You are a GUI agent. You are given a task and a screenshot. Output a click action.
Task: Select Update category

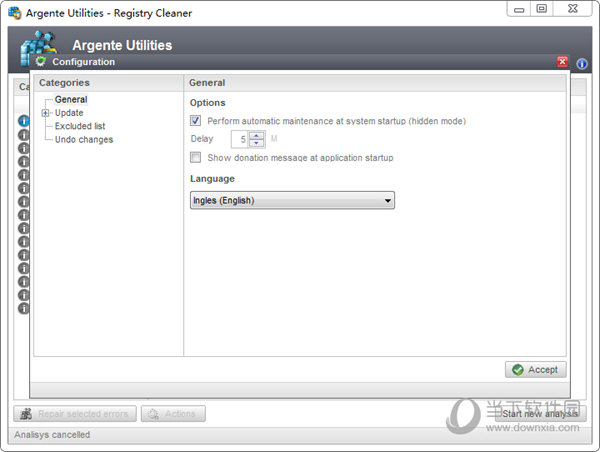coord(69,113)
